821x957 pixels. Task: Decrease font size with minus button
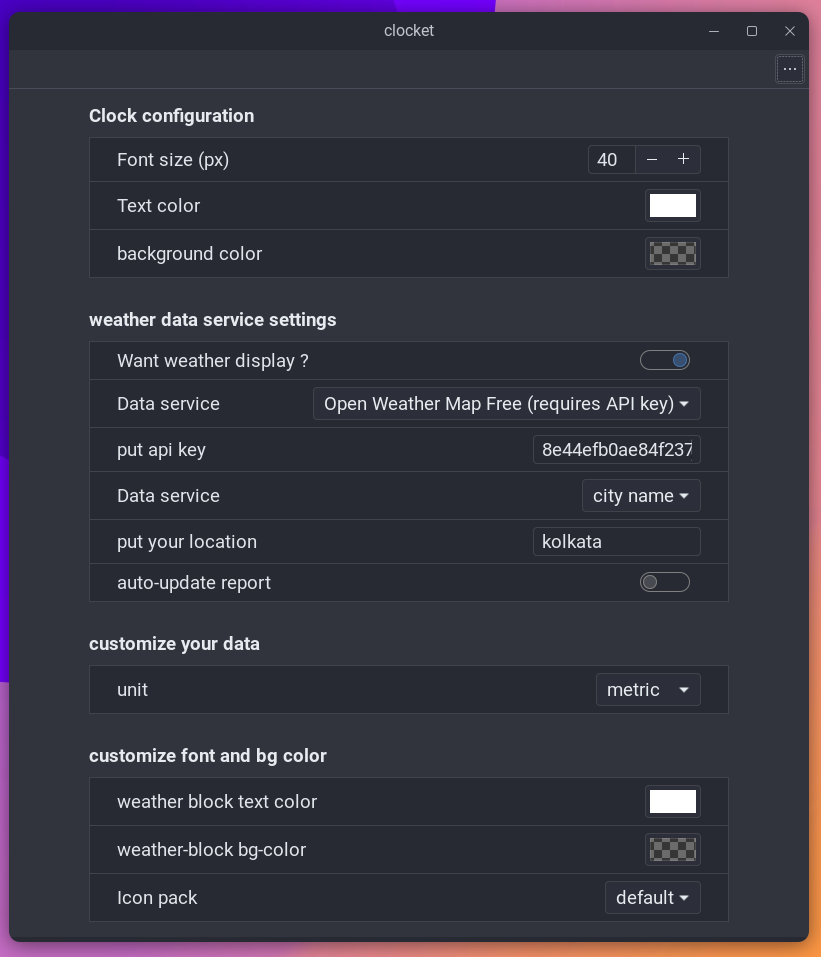click(x=651, y=159)
